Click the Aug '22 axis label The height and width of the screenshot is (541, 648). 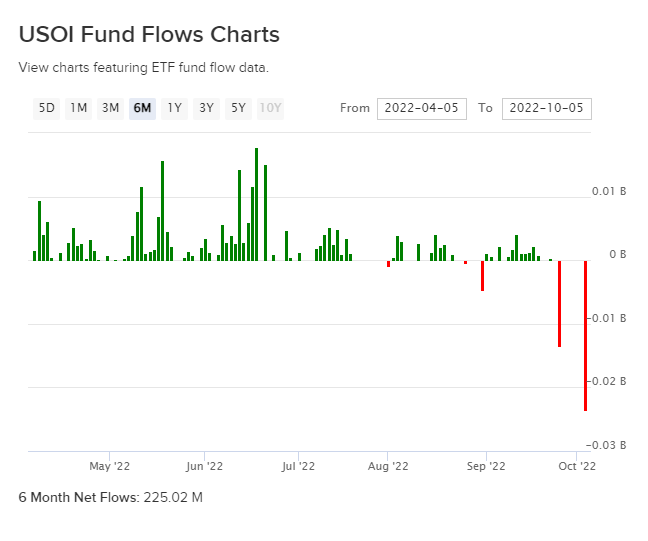pyautogui.click(x=387, y=465)
